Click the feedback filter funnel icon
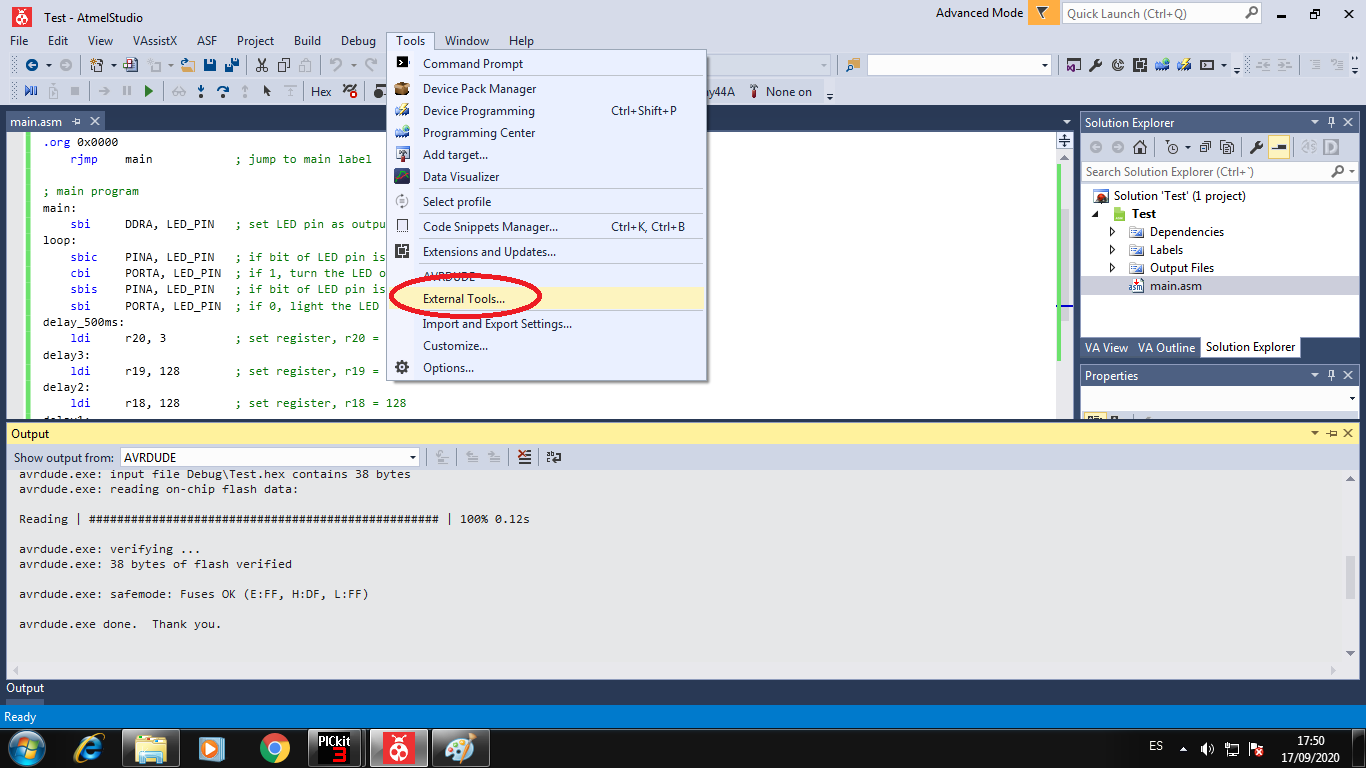The width and height of the screenshot is (1366, 768). [1043, 13]
